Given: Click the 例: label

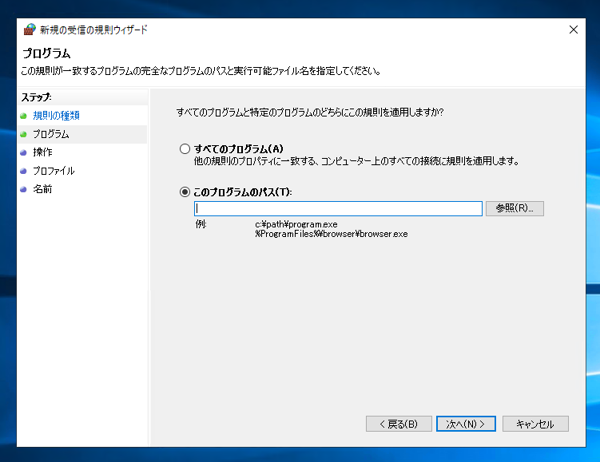Looking at the screenshot, I should 201,224.
